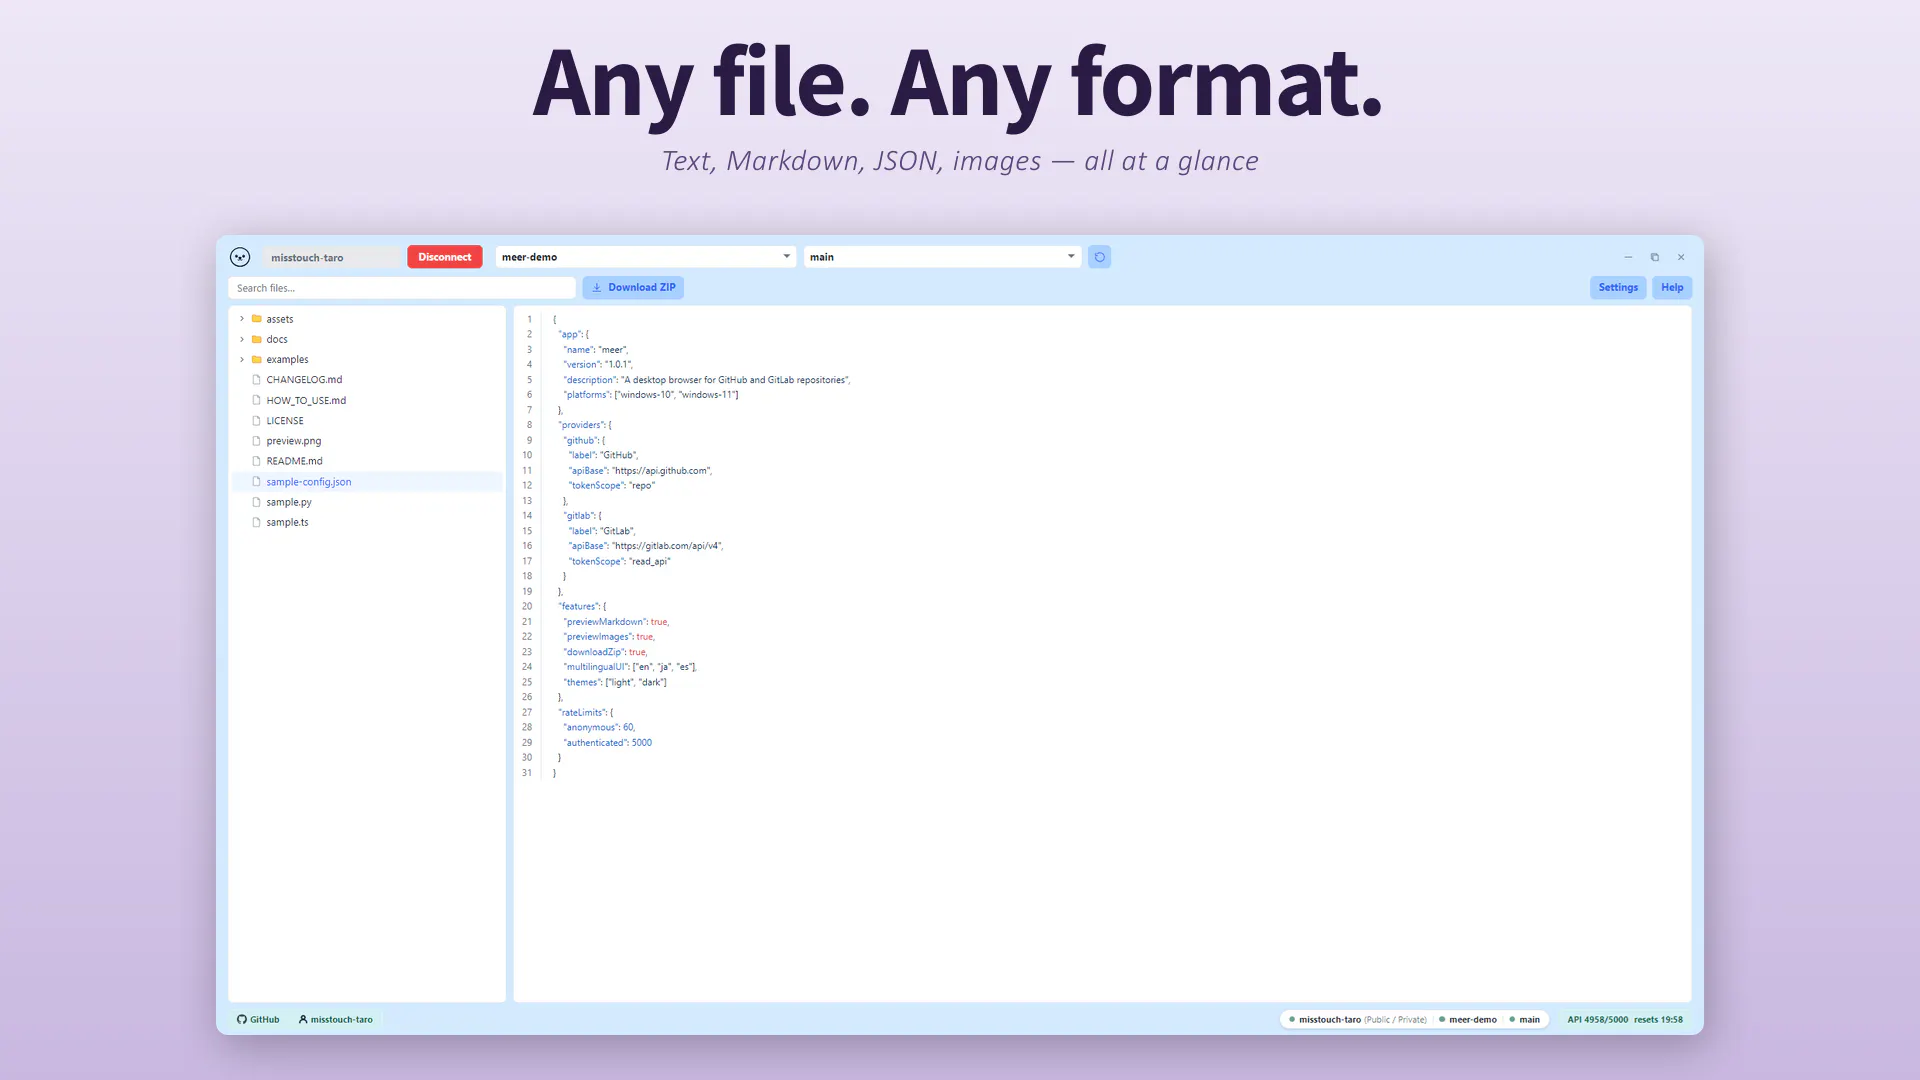Click the "API 4958/5000" rate limit text

[1598, 1020]
